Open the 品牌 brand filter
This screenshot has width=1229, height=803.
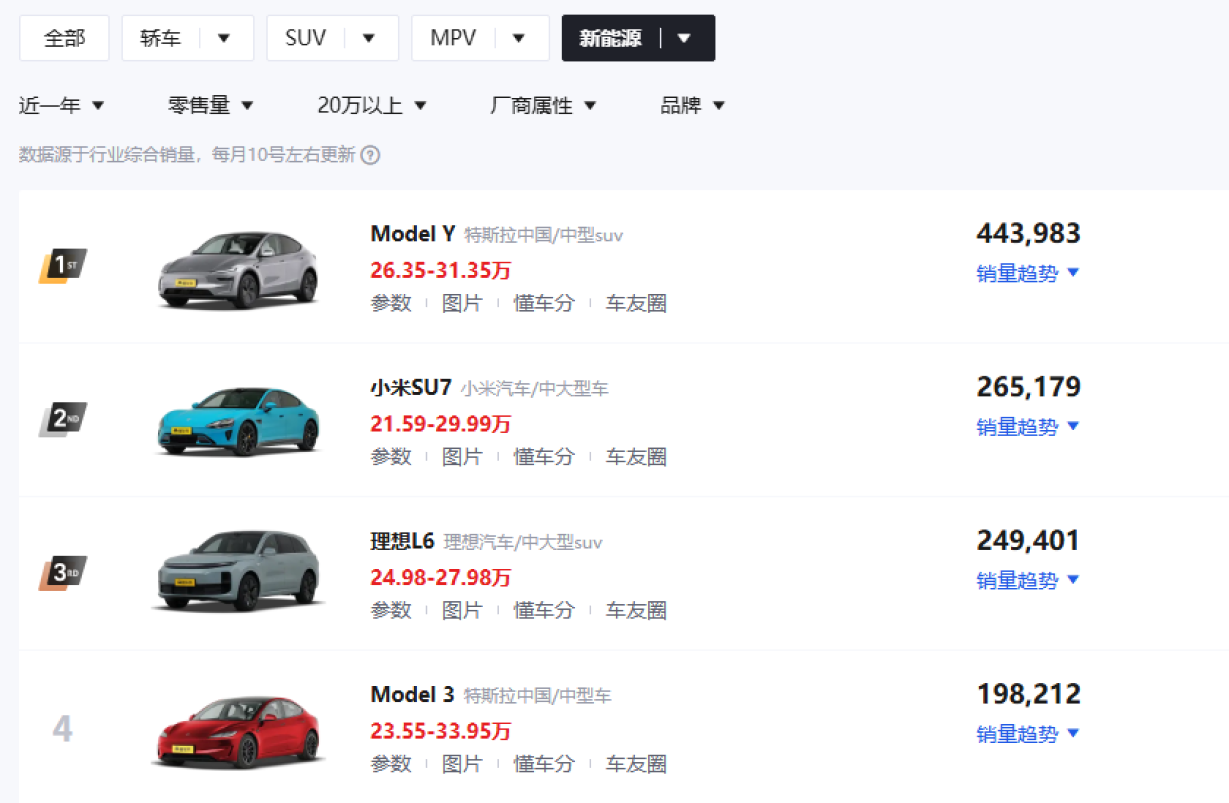click(692, 105)
